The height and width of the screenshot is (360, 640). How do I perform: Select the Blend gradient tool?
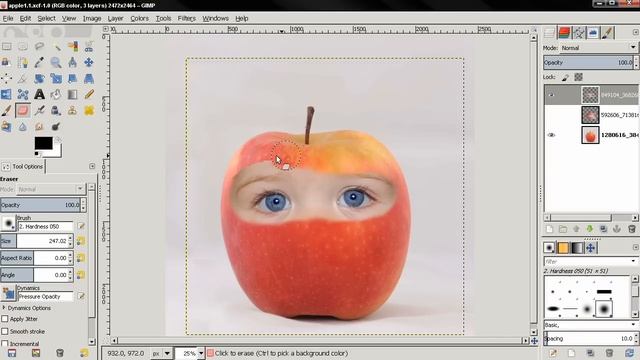coord(73,94)
